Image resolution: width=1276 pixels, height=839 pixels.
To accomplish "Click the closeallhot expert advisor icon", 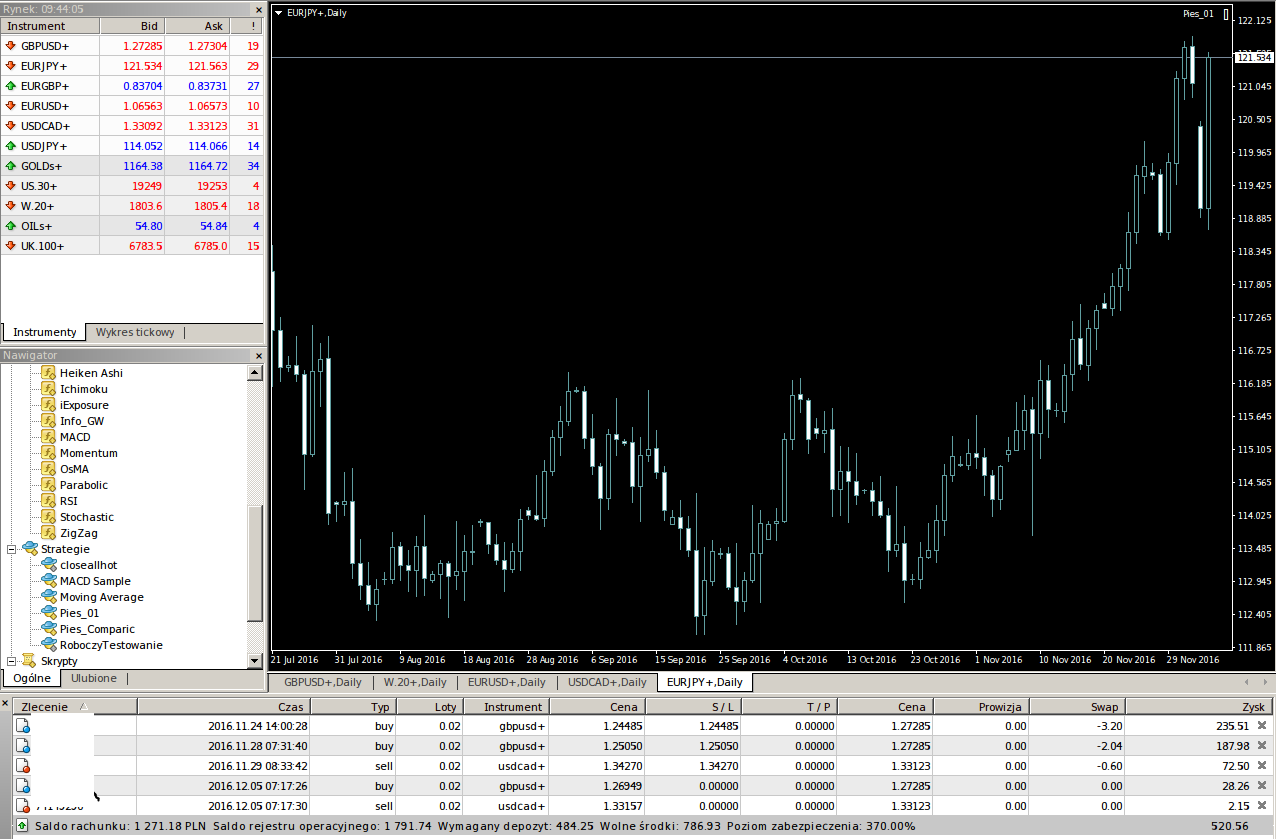I will coord(48,565).
